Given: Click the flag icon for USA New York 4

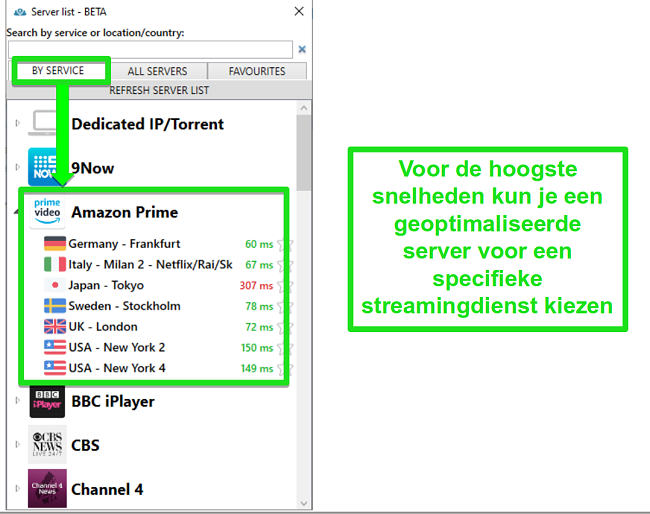Looking at the screenshot, I should [55, 368].
